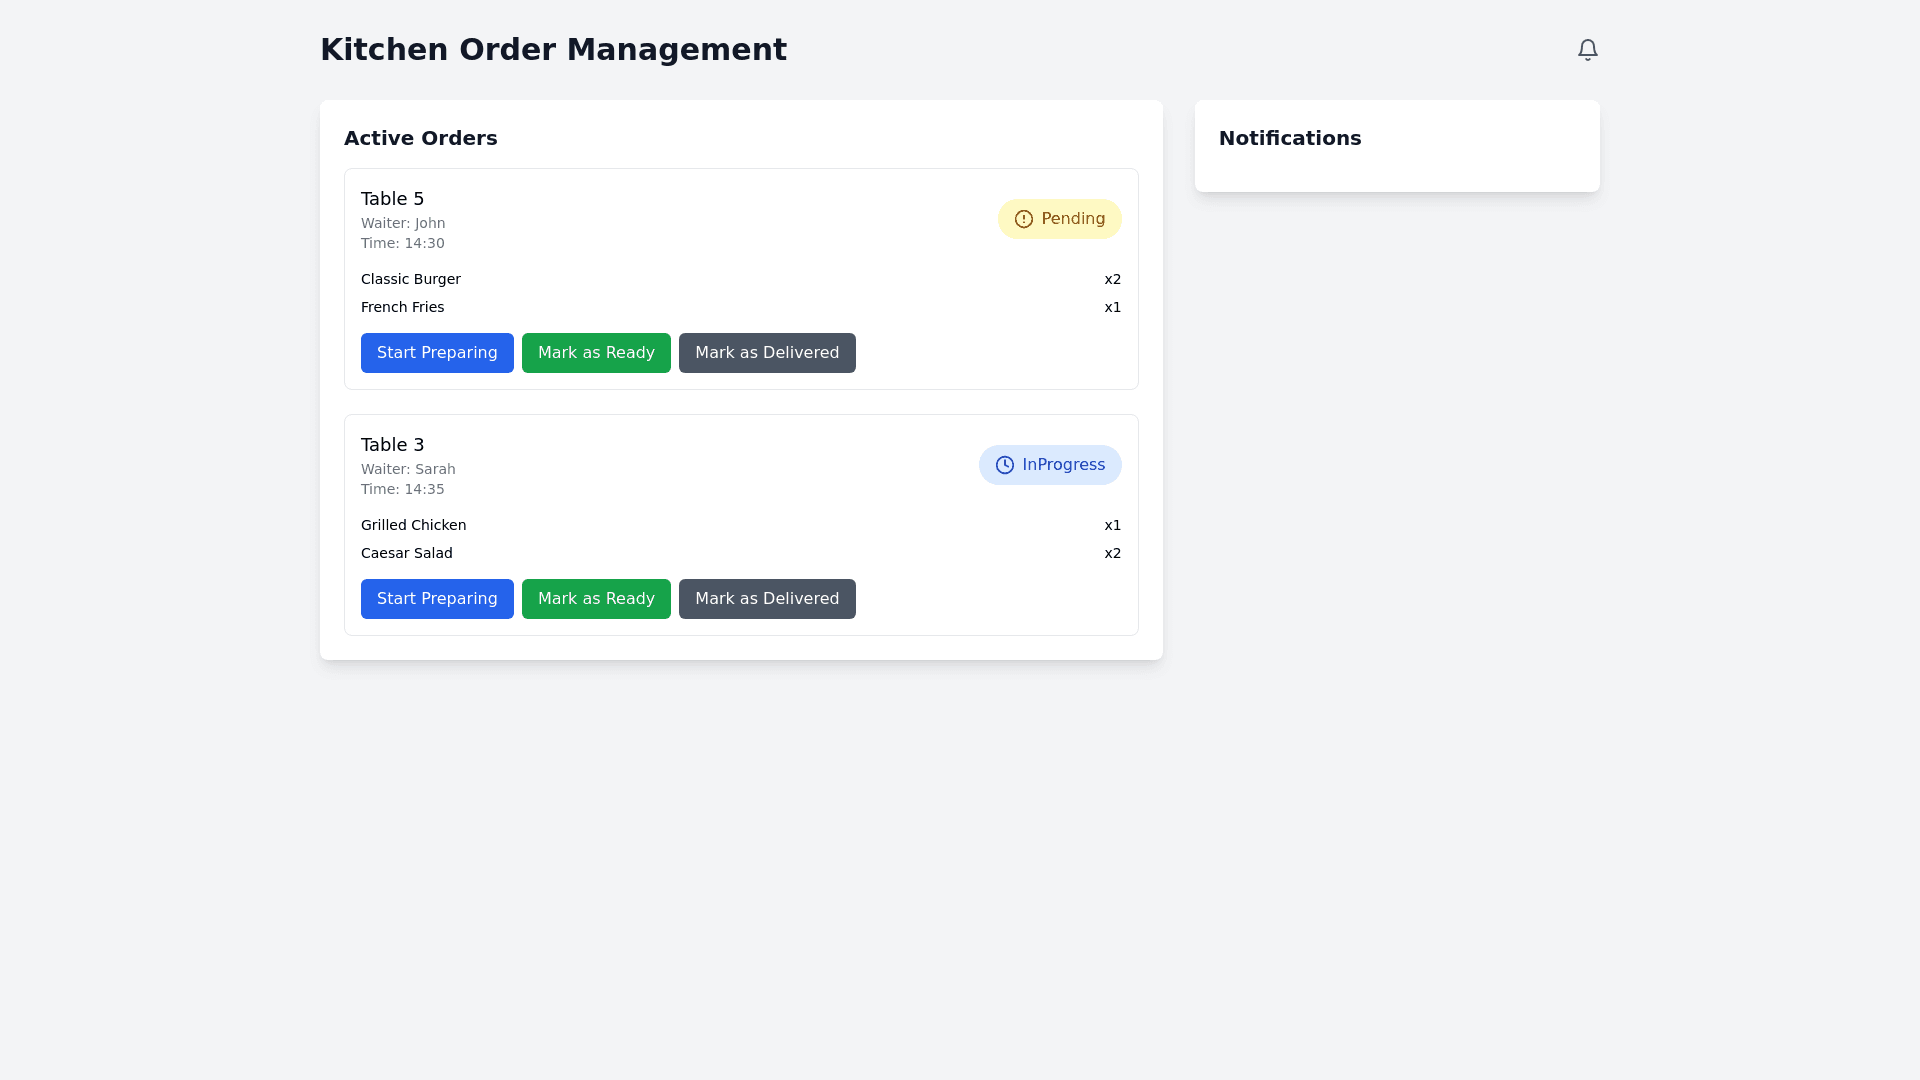1920x1080 pixels.
Task: Click the Notifications panel heading
Action: (1289, 138)
